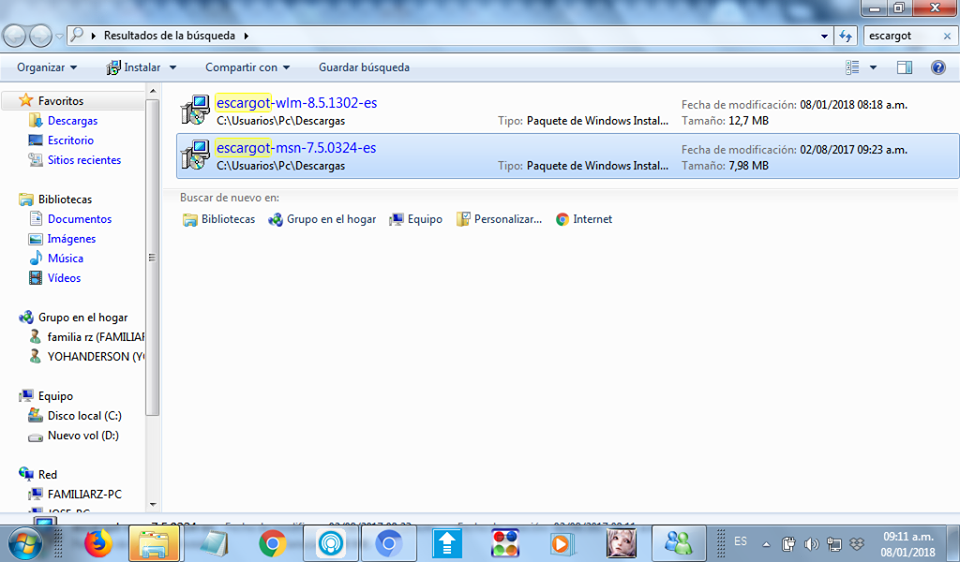Image resolution: width=960 pixels, height=562 pixels.
Task: Open the view options dropdown arrow
Action: click(873, 67)
